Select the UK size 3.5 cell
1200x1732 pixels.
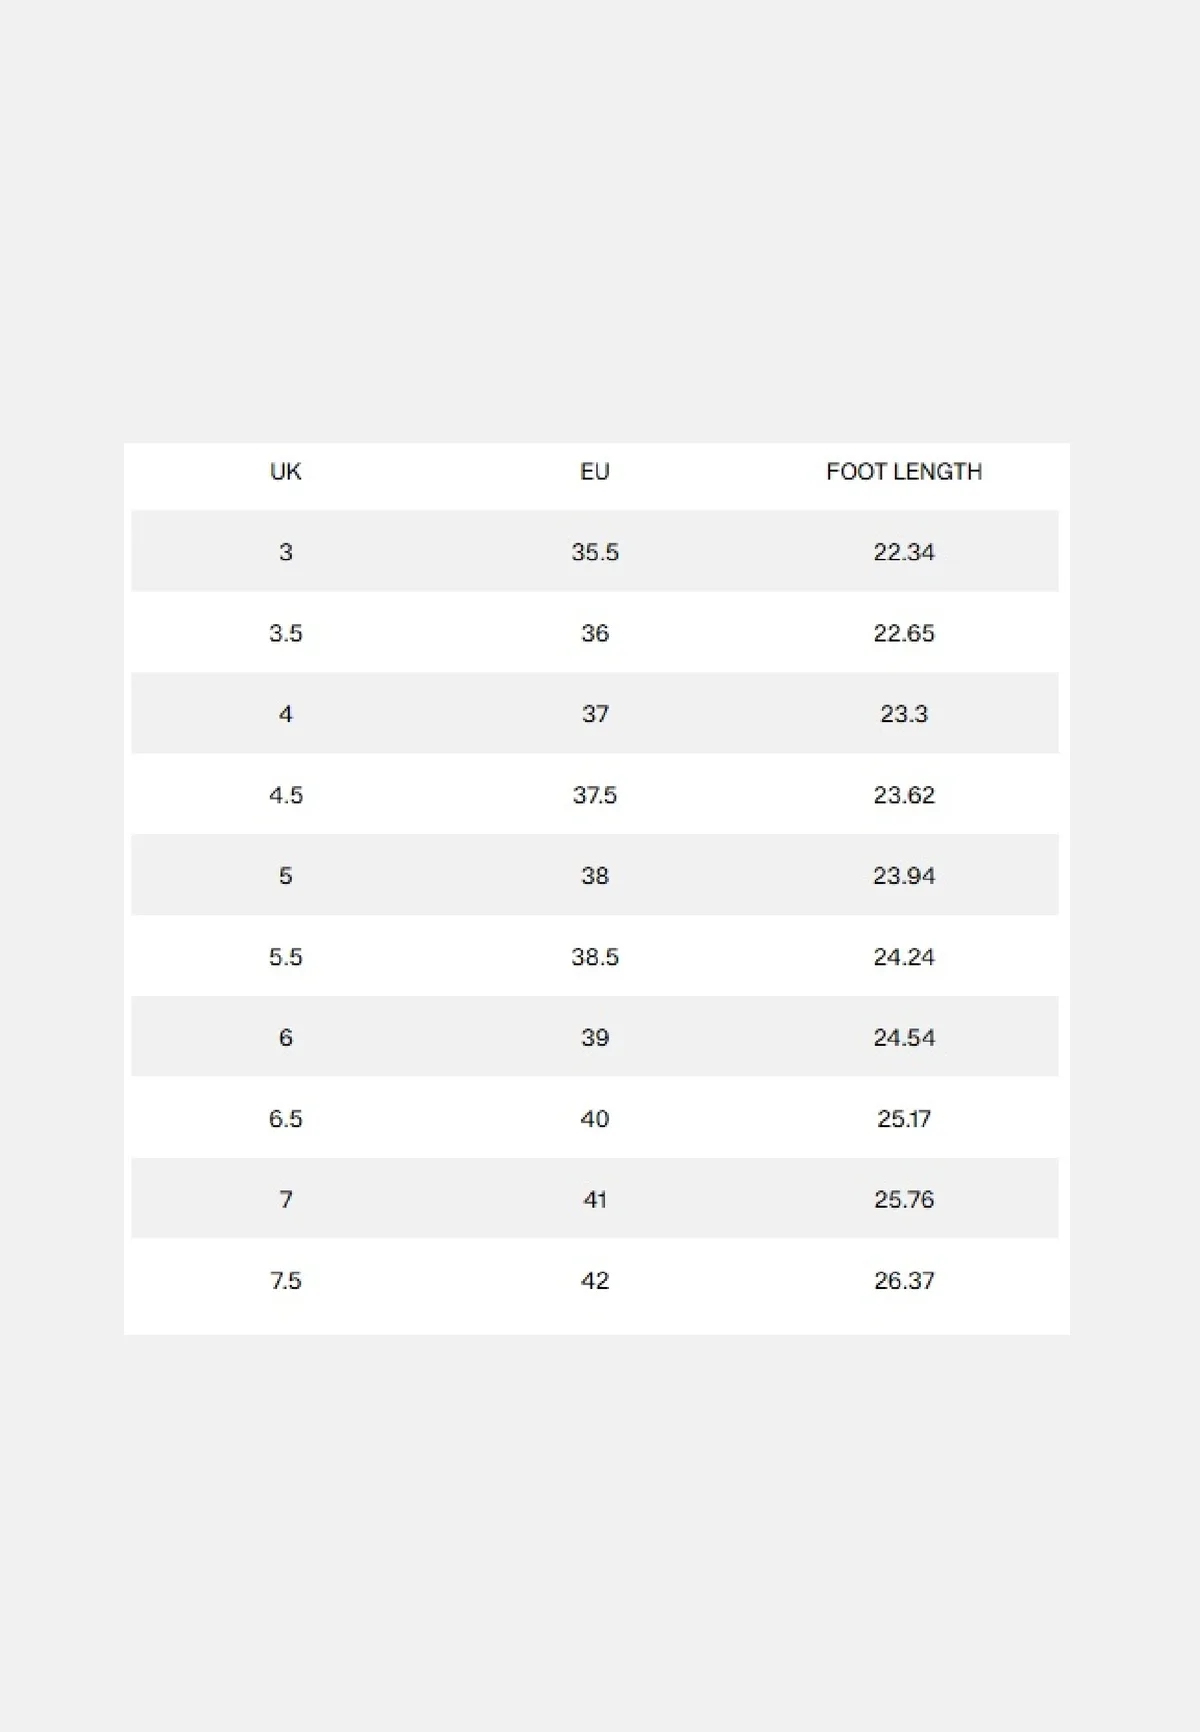click(286, 633)
